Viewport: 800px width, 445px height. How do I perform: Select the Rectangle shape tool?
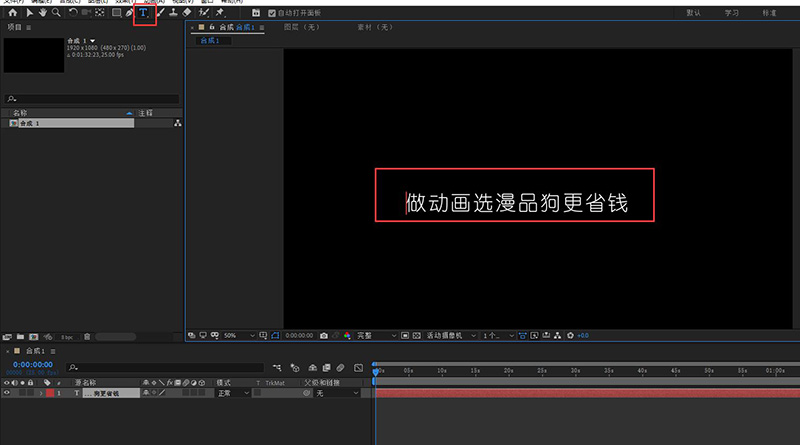tap(117, 13)
